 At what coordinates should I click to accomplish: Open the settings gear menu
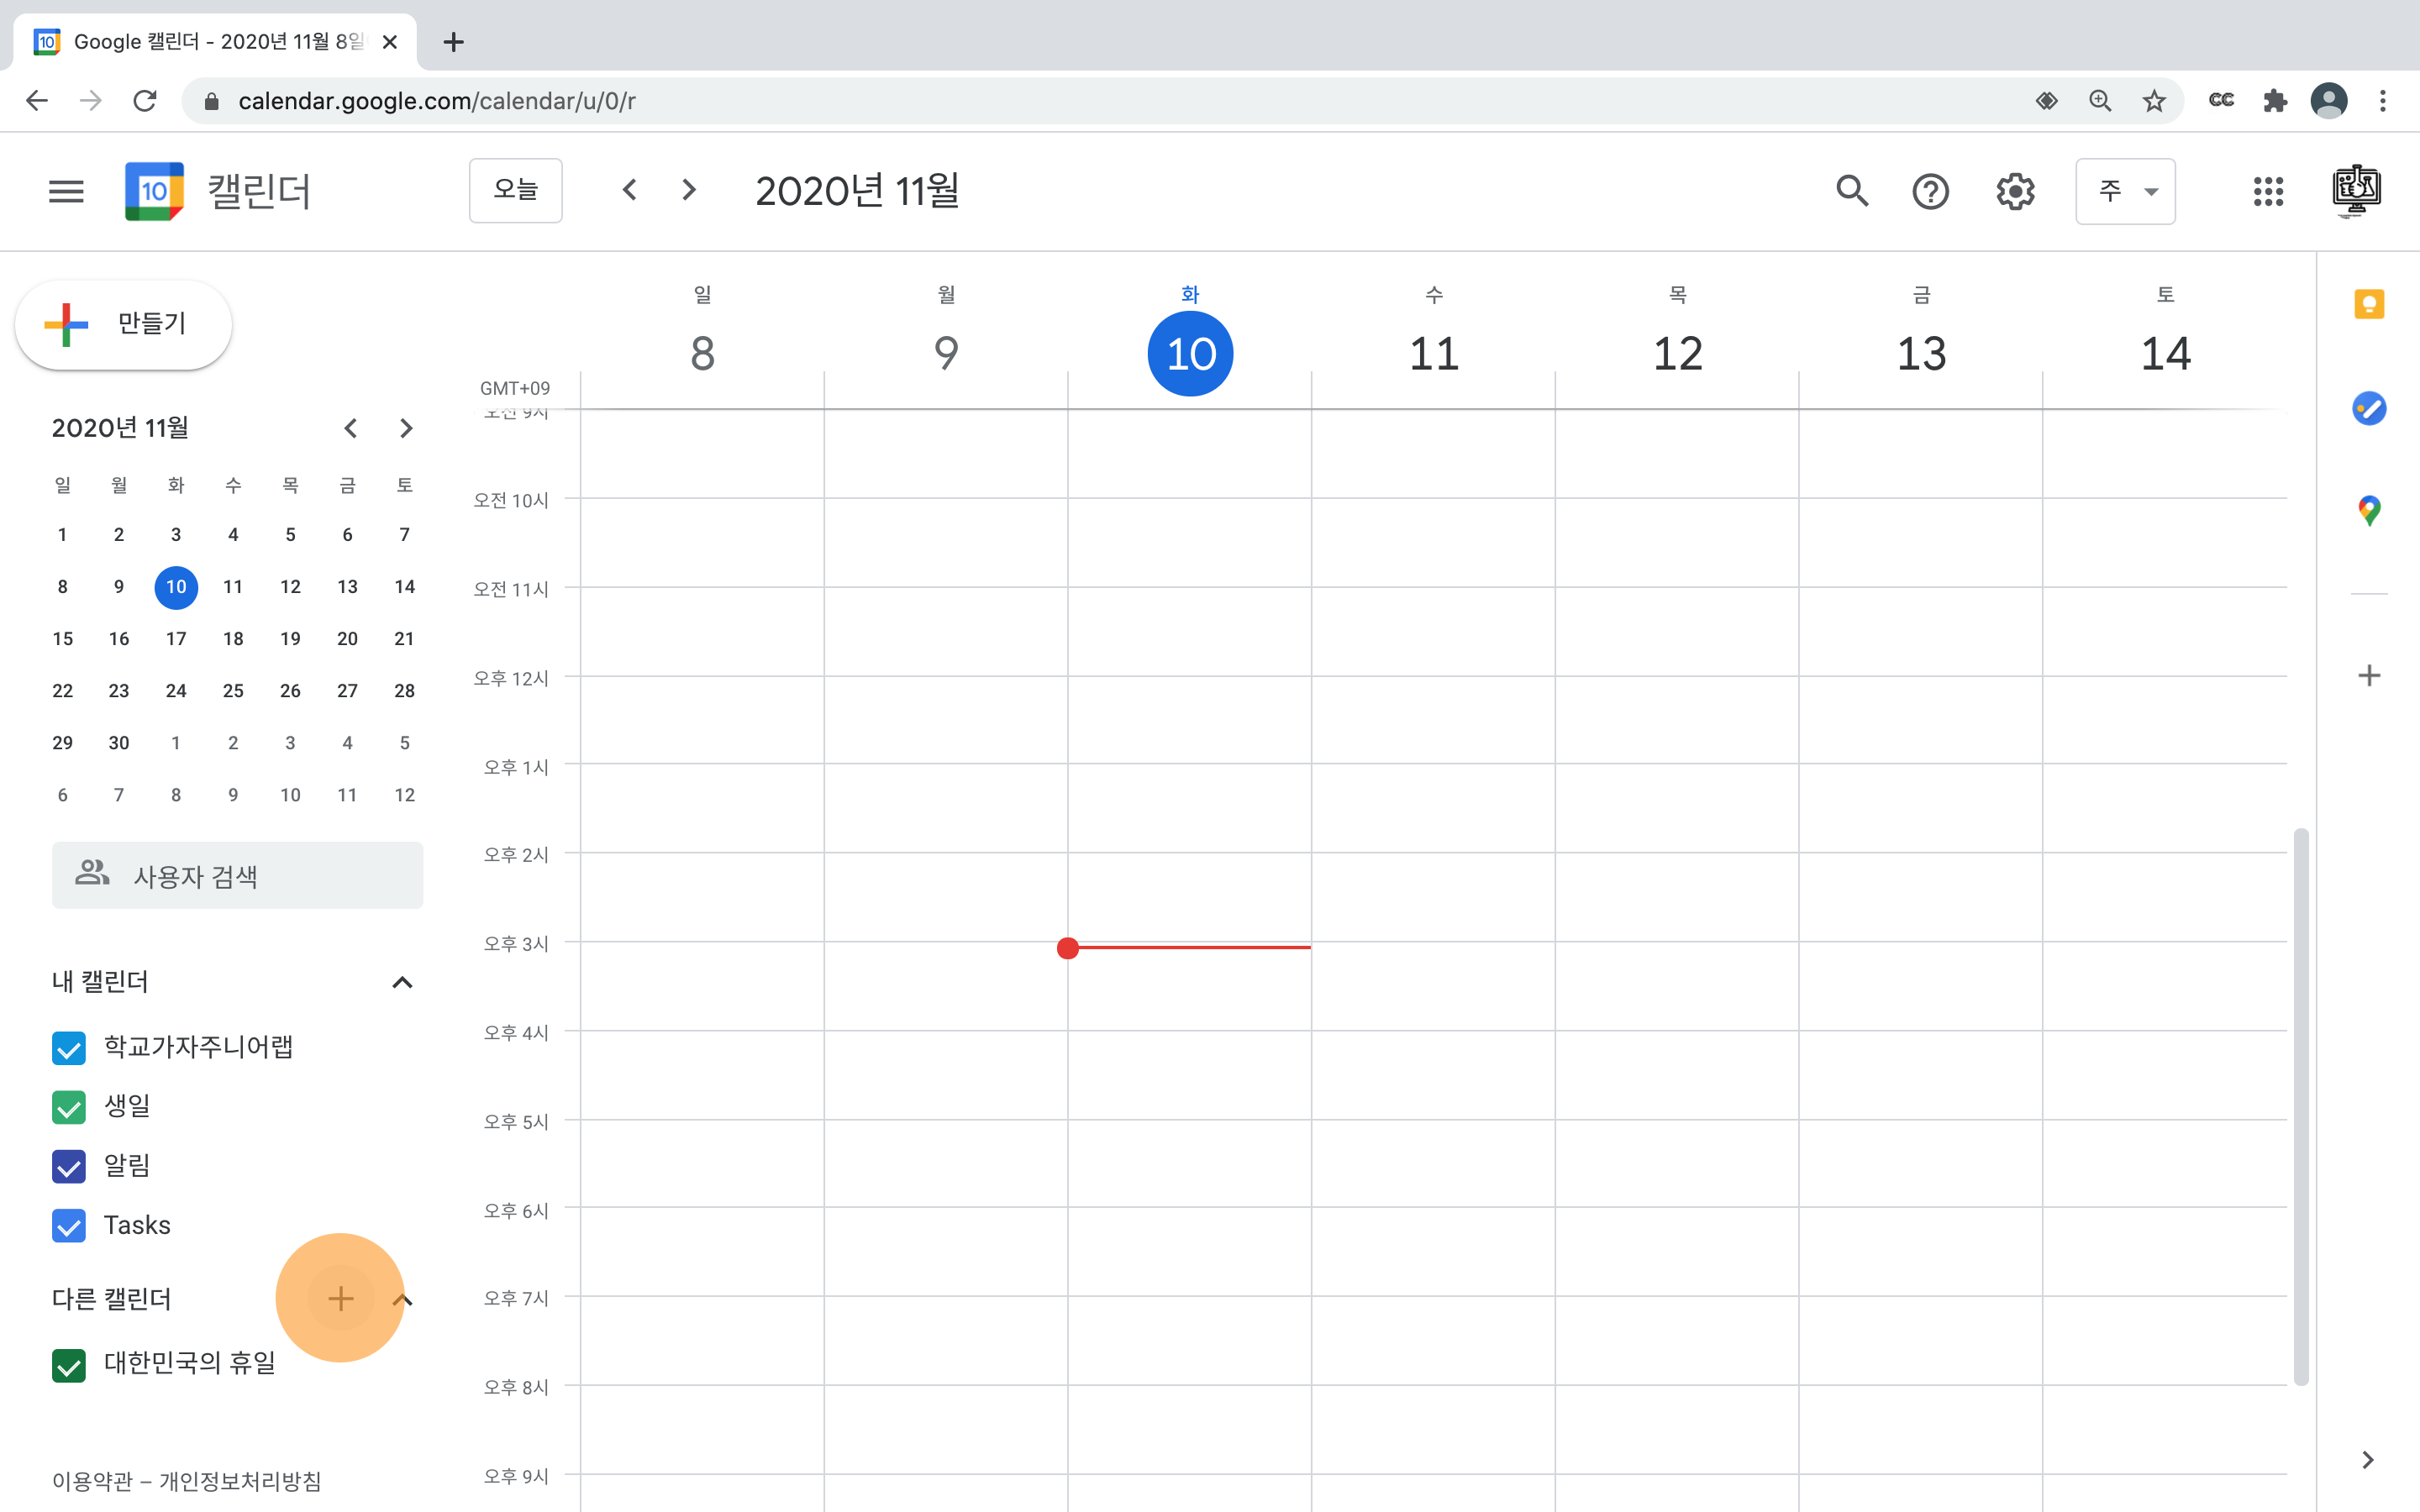pyautogui.click(x=2015, y=191)
